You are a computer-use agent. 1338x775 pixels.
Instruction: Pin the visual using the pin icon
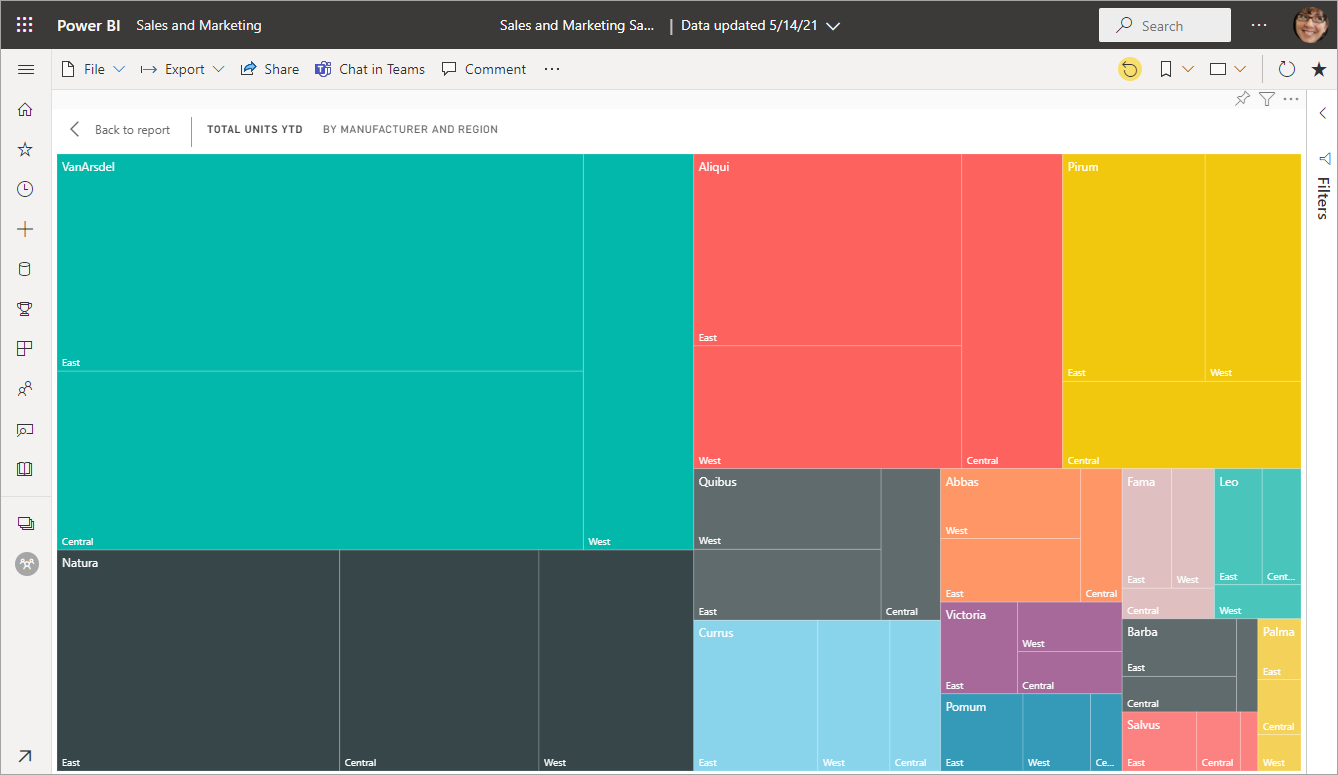click(1243, 98)
